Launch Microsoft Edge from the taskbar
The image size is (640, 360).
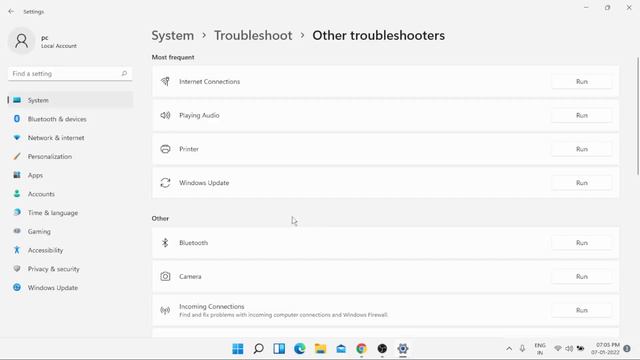300,349
